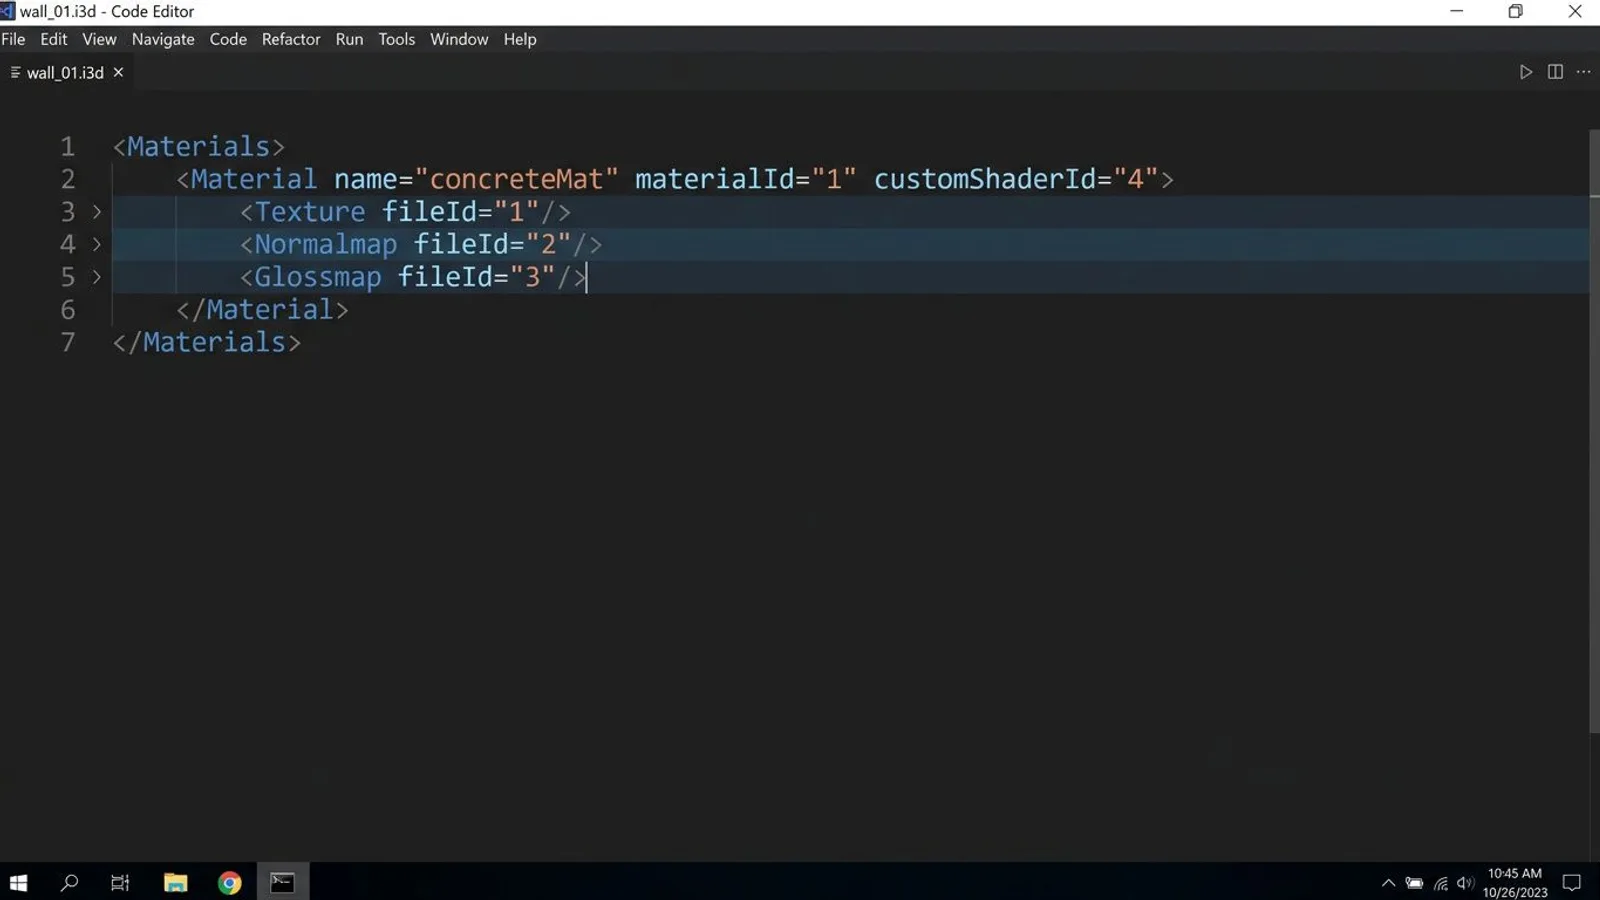Click line number 2 in the gutter
The image size is (1600, 900).
coord(67,179)
